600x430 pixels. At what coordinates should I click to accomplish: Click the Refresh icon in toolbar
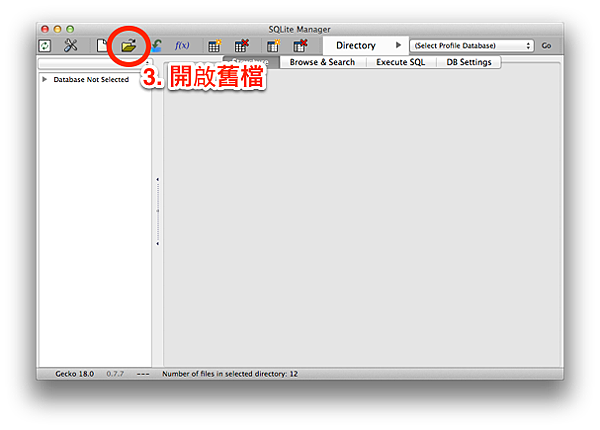coord(45,46)
